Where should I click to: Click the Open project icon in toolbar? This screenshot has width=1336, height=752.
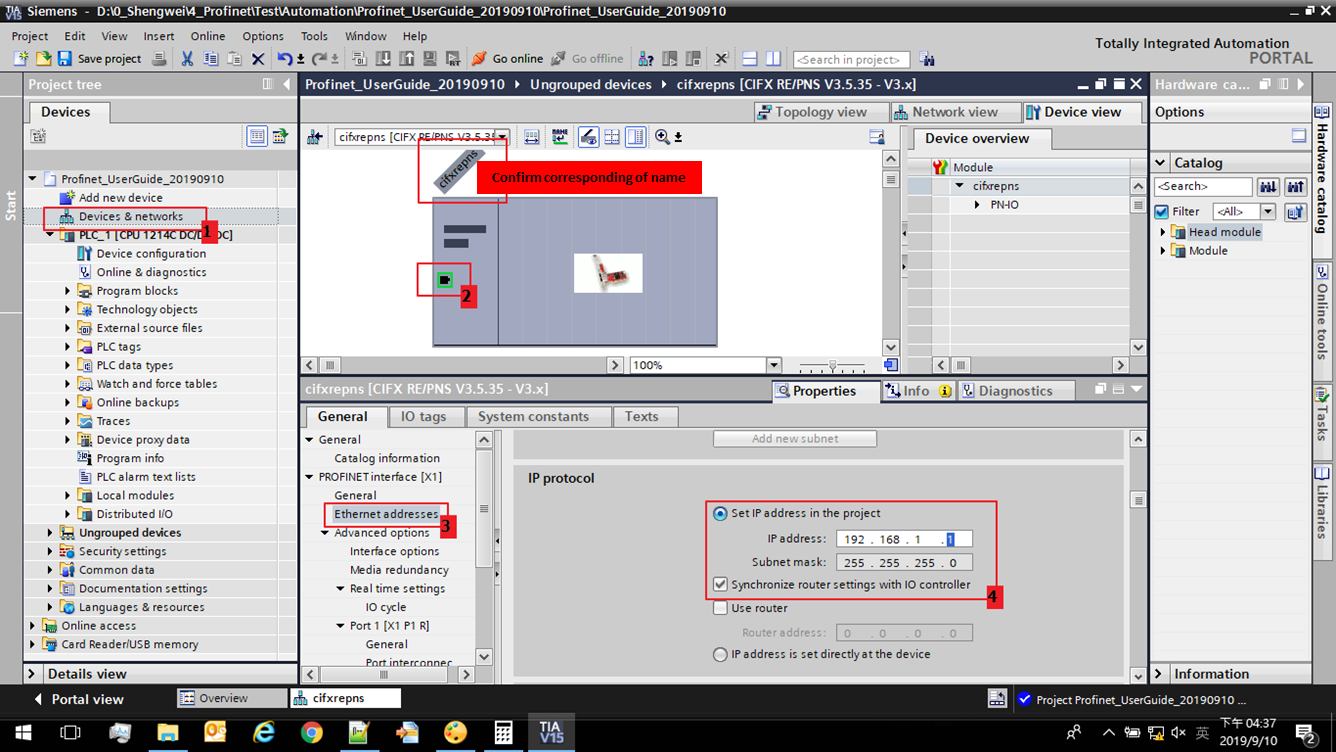coord(43,59)
